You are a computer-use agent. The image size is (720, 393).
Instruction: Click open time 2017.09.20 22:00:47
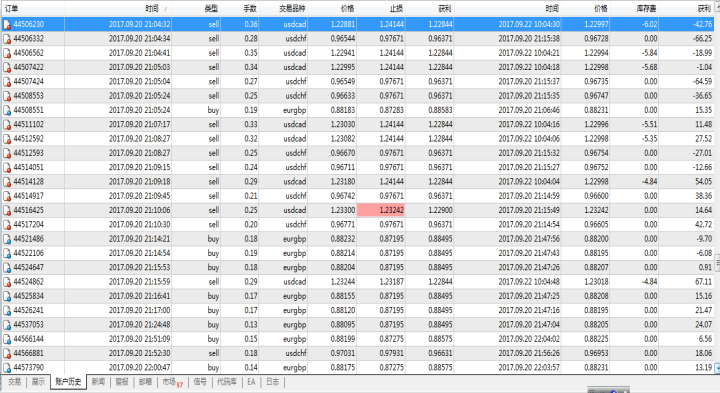click(x=139, y=367)
